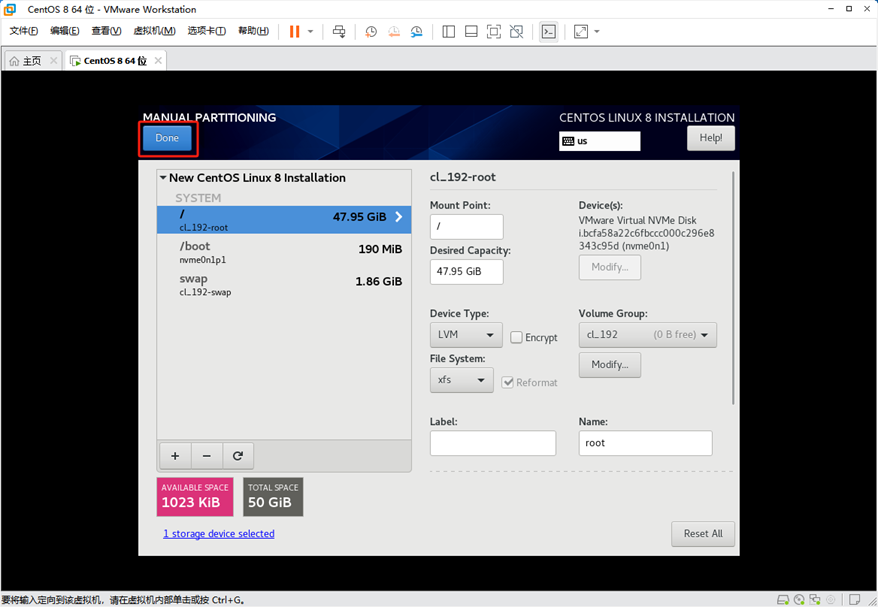
Task: Open the 查看(V) menu
Action: [106, 31]
